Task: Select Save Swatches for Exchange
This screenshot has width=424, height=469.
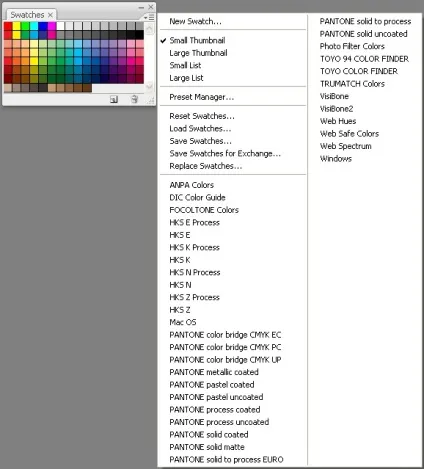Action: tap(225, 154)
